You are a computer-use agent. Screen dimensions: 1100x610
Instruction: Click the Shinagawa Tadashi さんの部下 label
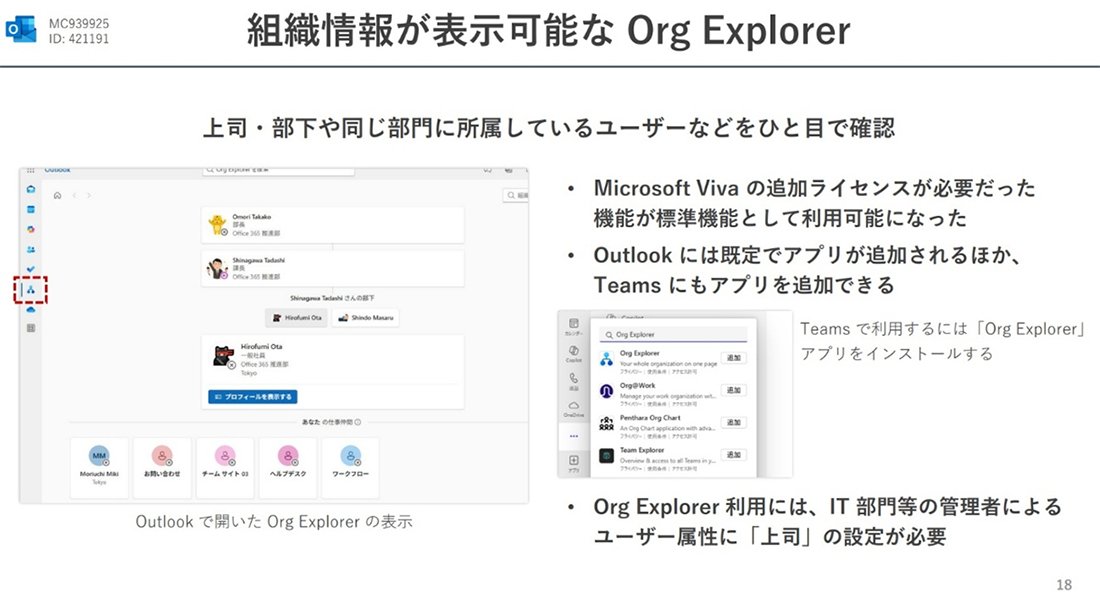[x=333, y=298]
